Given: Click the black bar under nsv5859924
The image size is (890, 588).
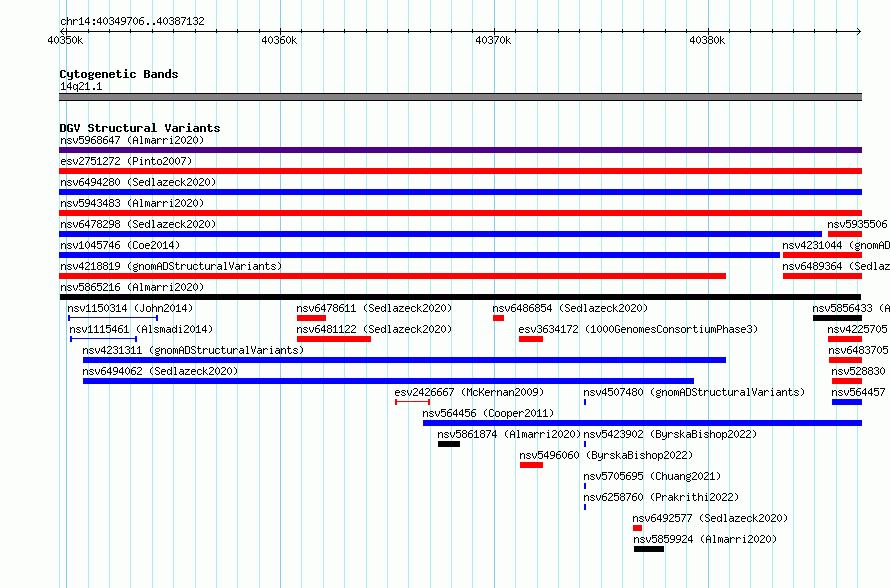Looking at the screenshot, I should pyautogui.click(x=649, y=549).
